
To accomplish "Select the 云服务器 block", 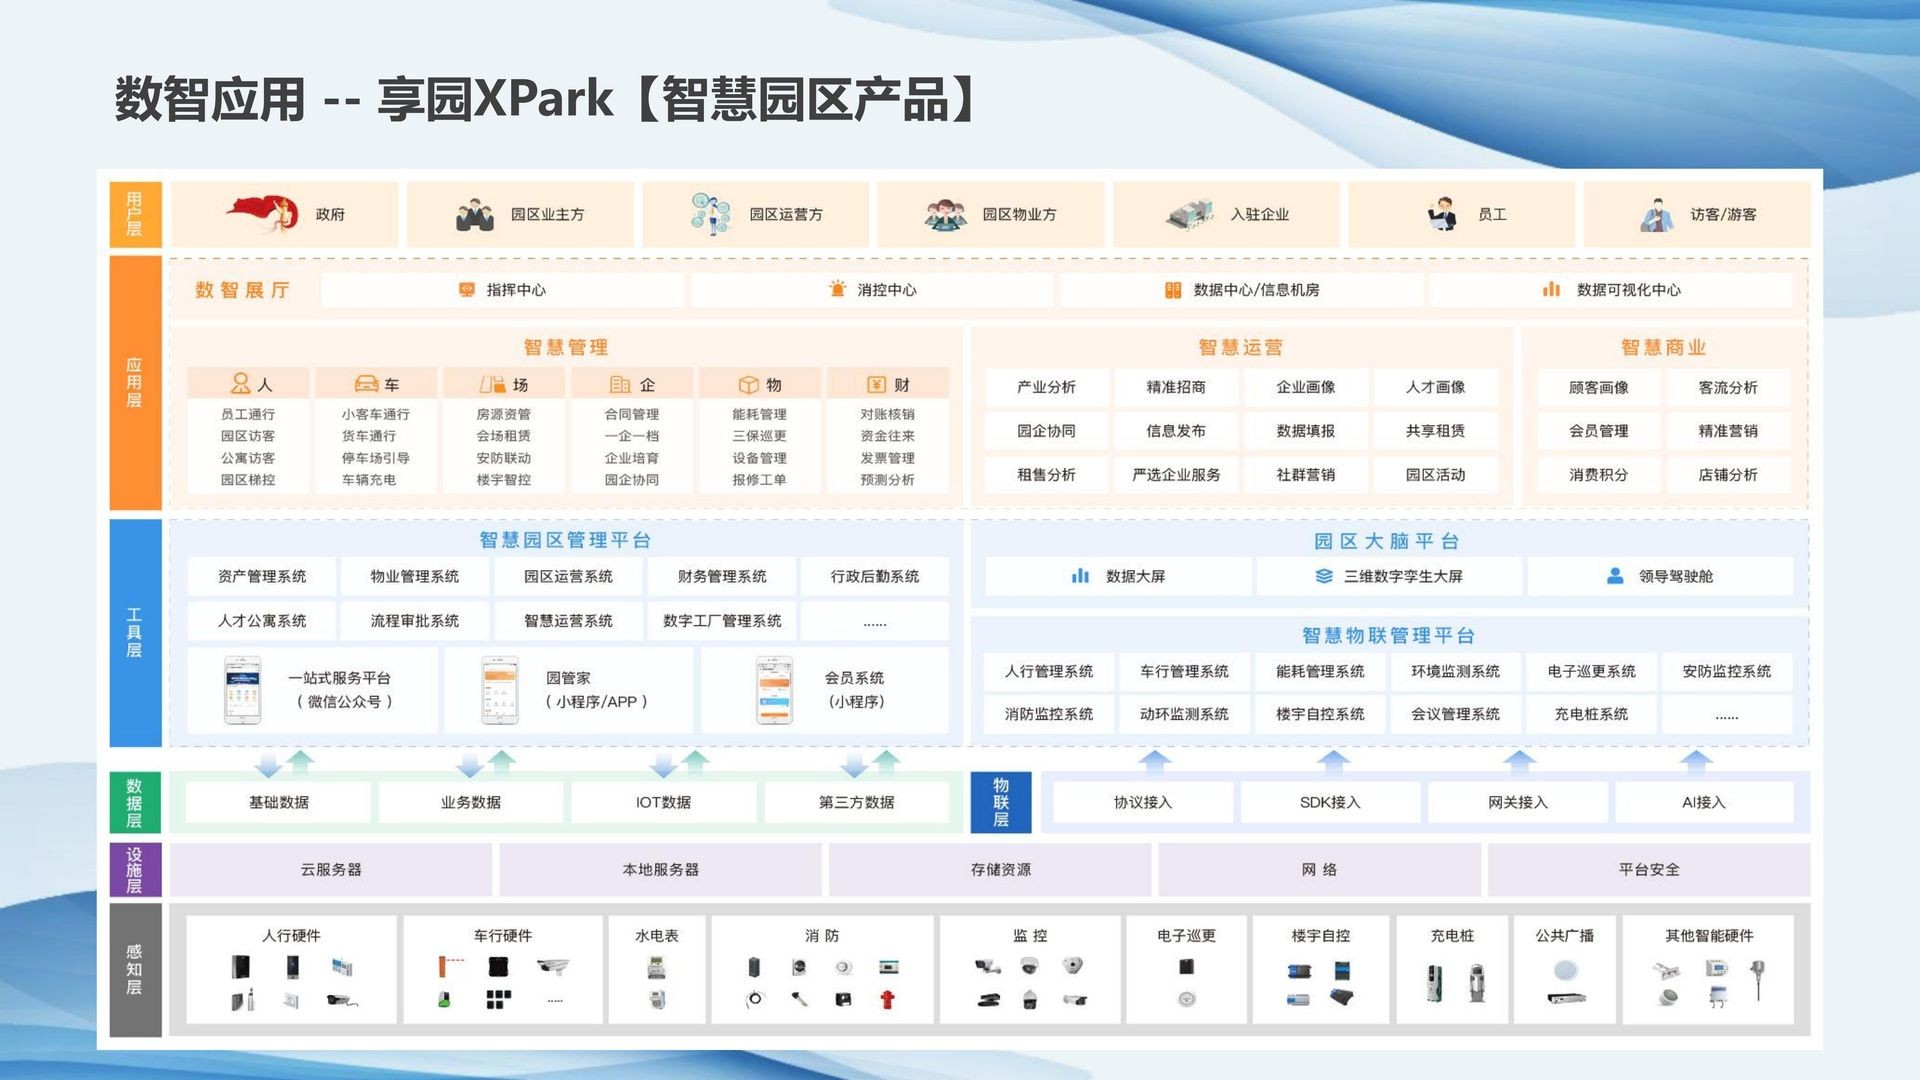I will click(331, 870).
